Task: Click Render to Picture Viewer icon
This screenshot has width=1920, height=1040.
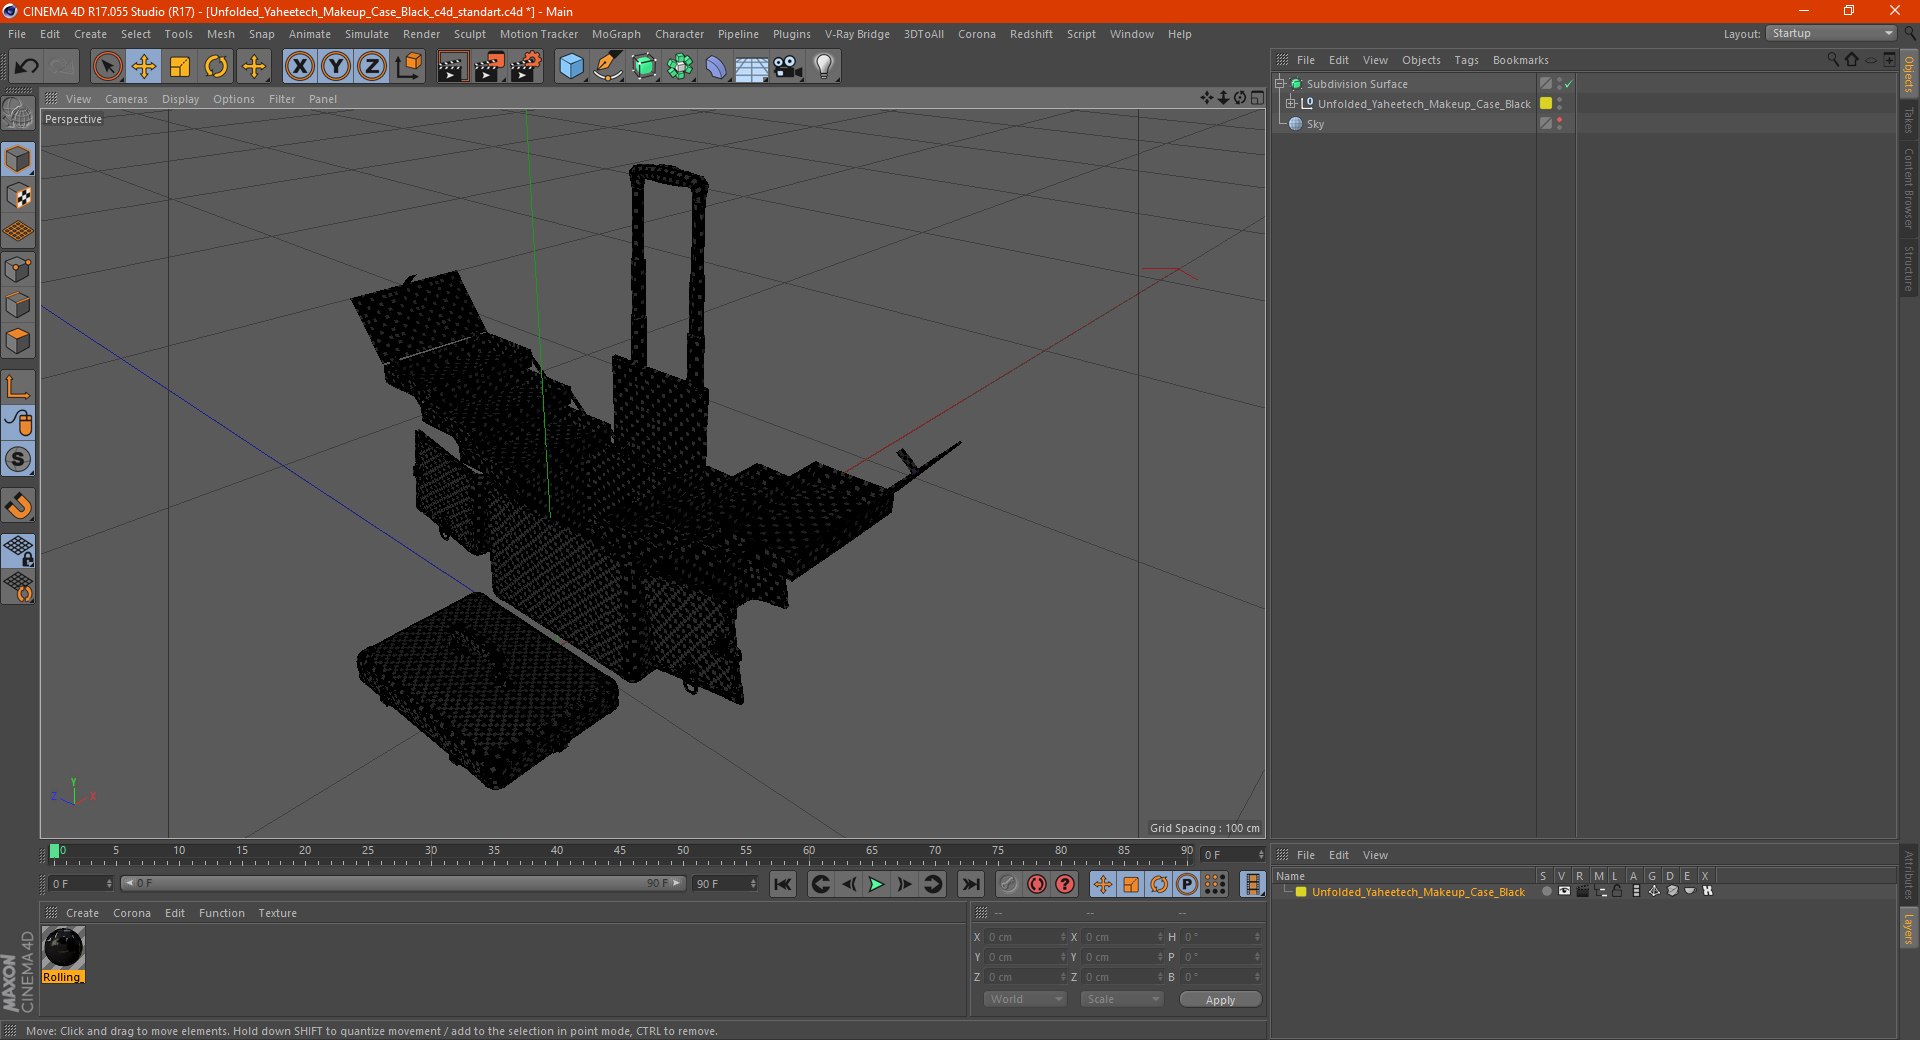Action: pyautogui.click(x=489, y=67)
